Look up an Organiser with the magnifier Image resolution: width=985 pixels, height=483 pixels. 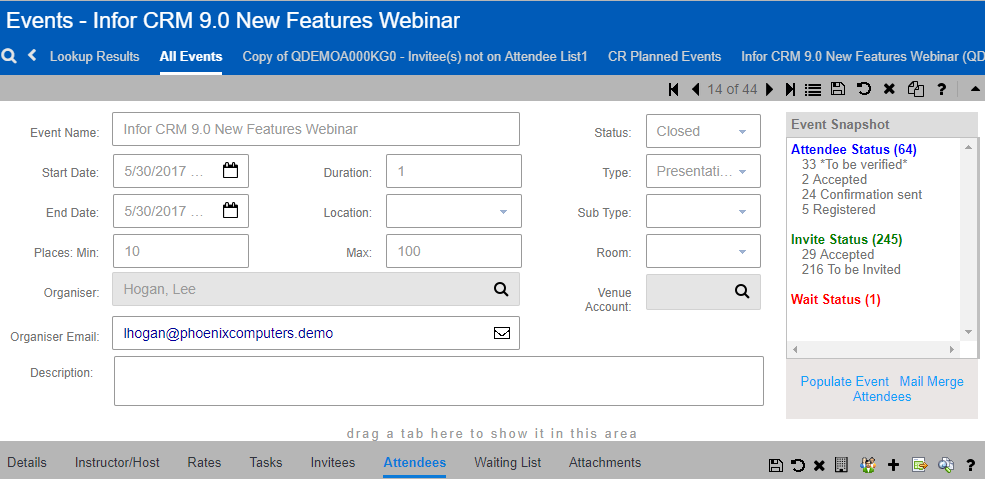coord(501,289)
